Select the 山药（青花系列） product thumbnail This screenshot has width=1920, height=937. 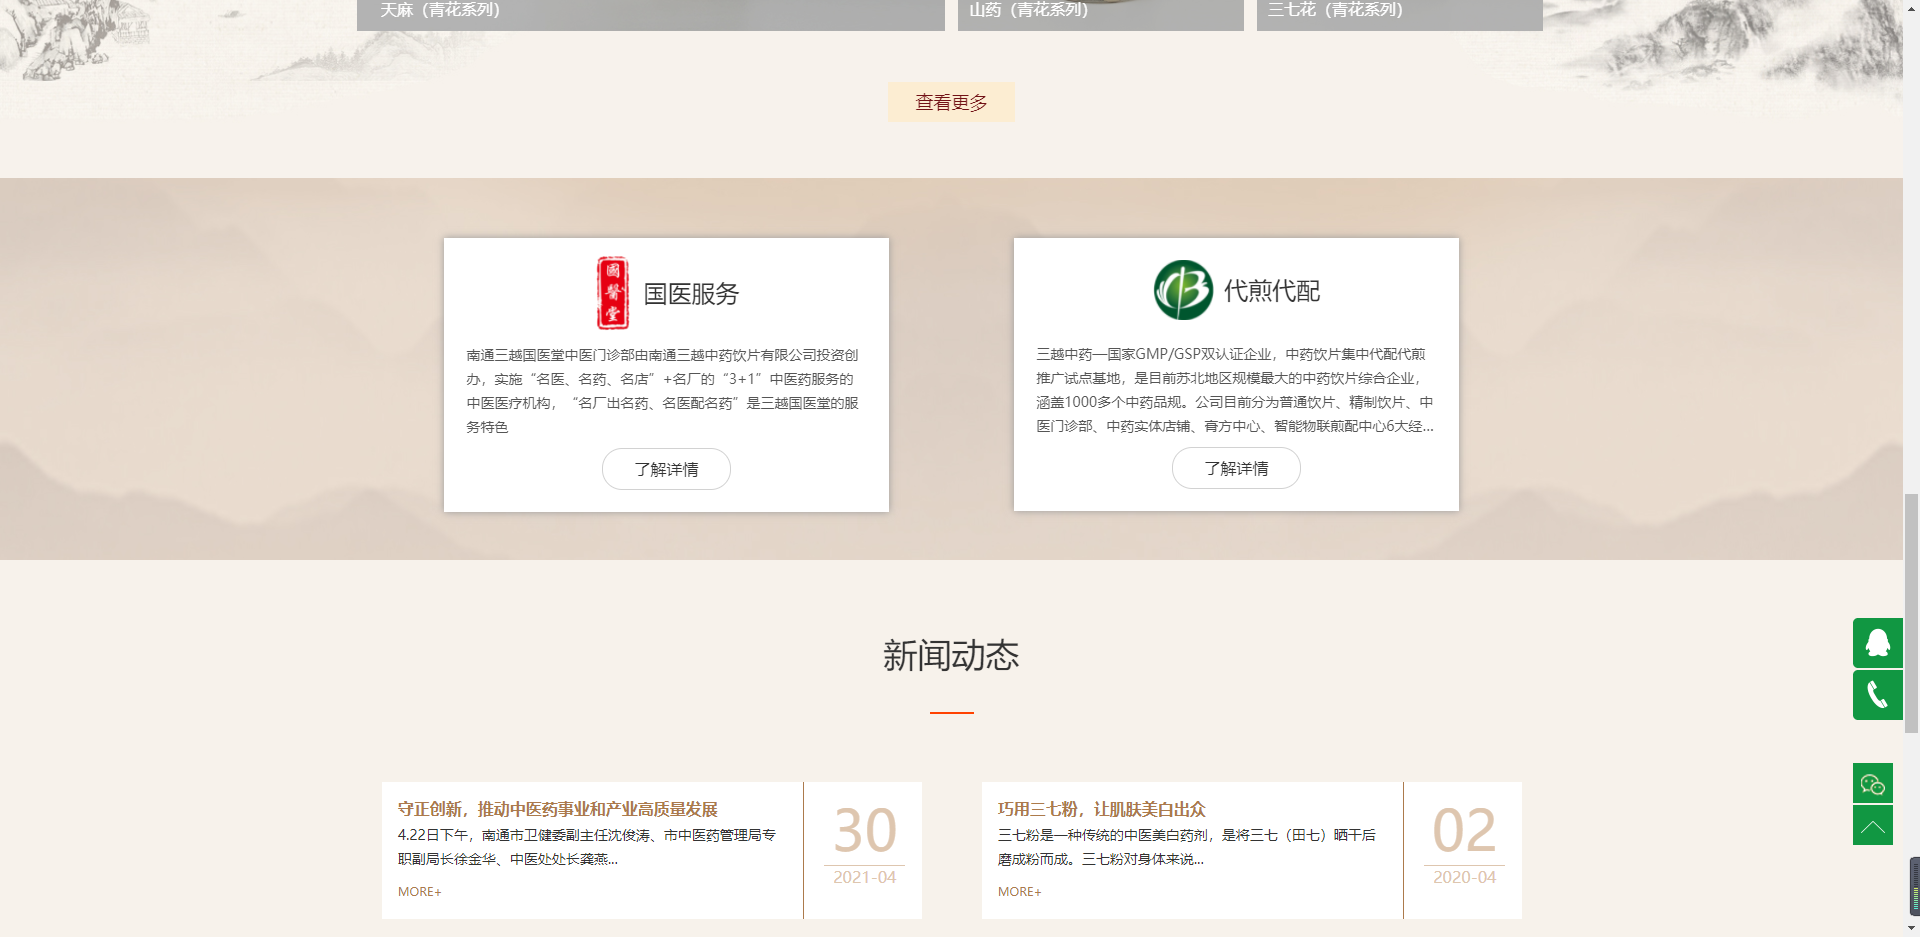click(x=1100, y=13)
